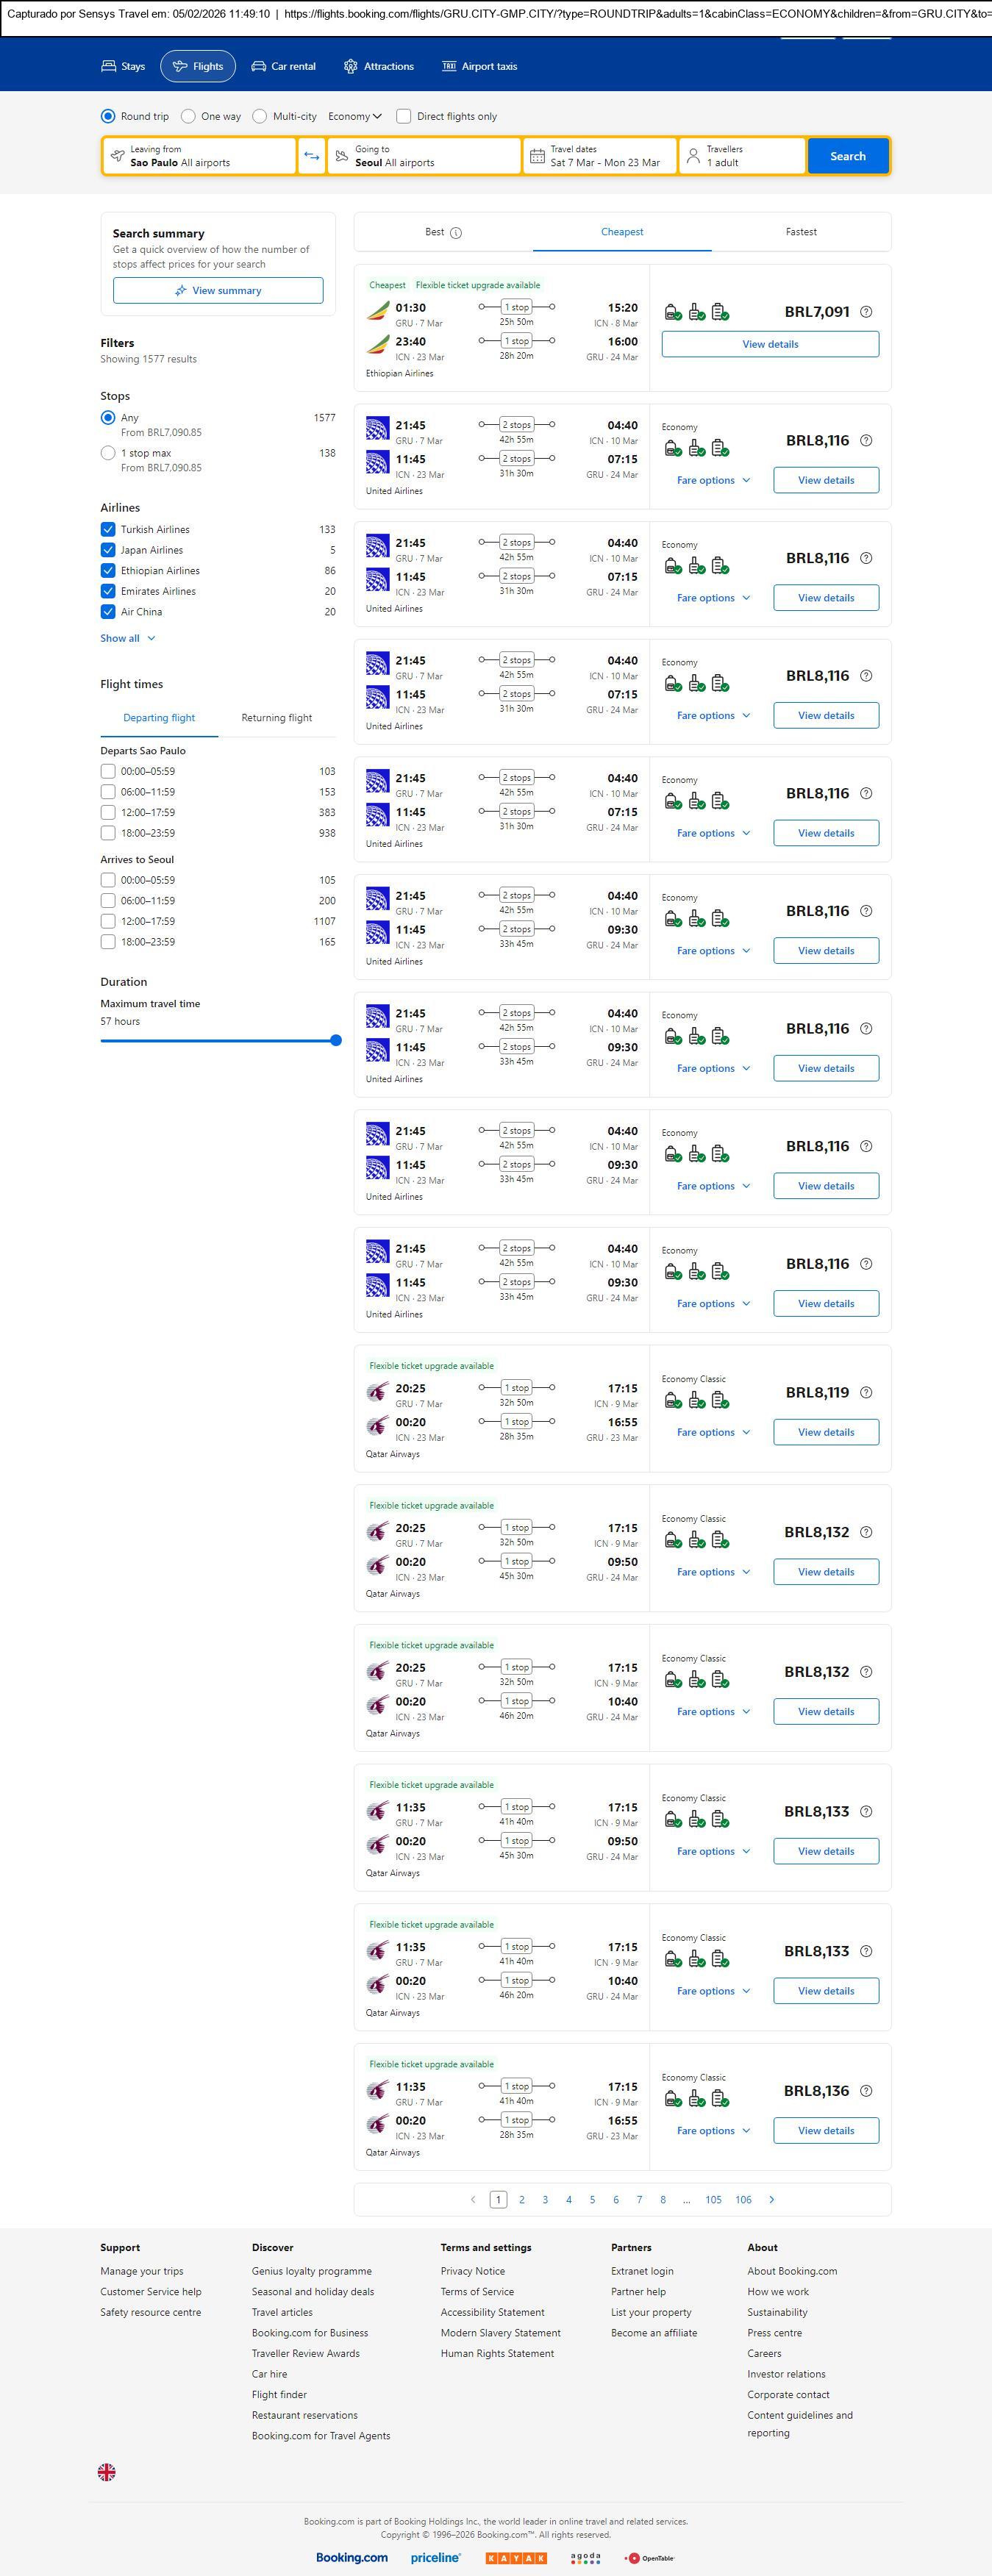Switch to the Fastest sorting tab
Screen dimensions: 992x2576
[x=800, y=232]
